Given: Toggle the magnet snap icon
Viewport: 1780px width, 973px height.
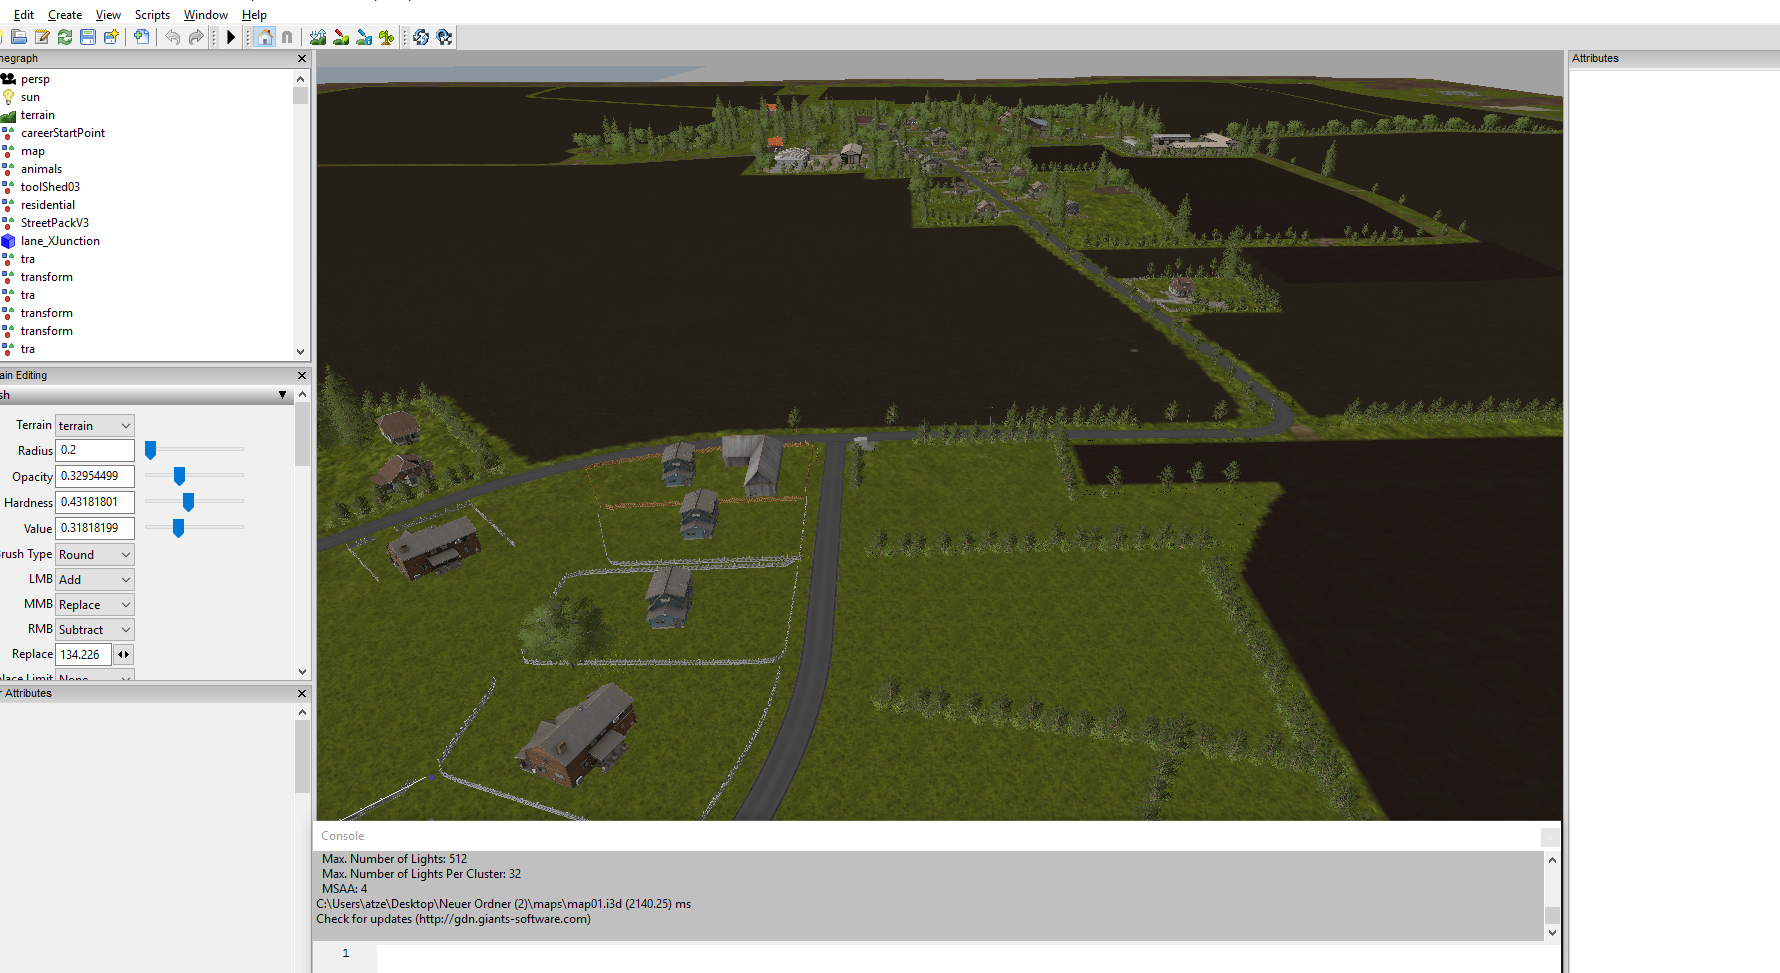Looking at the screenshot, I should [287, 37].
